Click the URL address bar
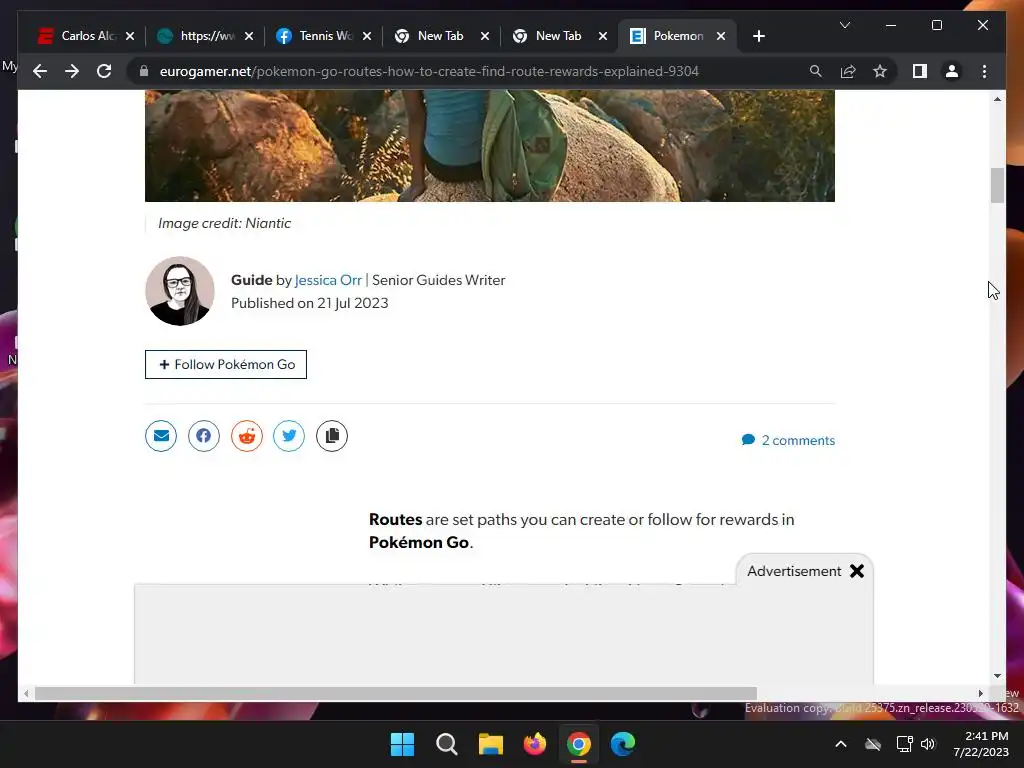The width and height of the screenshot is (1024, 768). tap(429, 71)
